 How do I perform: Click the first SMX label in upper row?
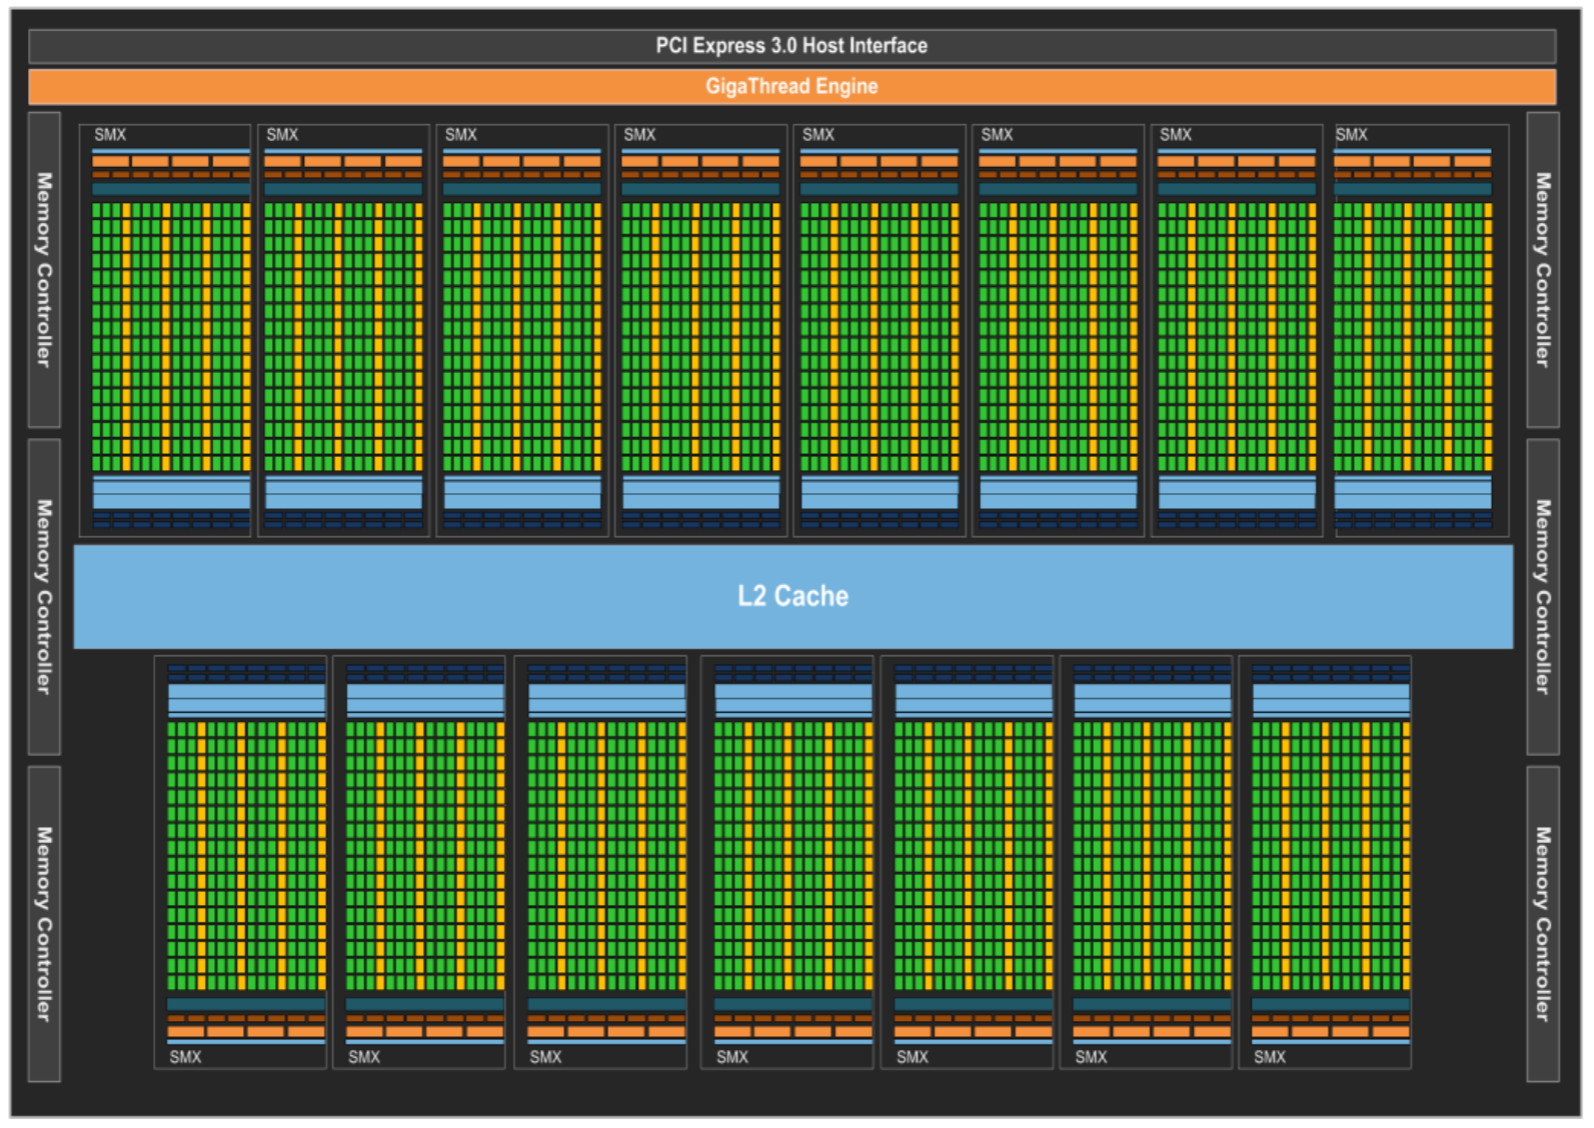pos(110,135)
